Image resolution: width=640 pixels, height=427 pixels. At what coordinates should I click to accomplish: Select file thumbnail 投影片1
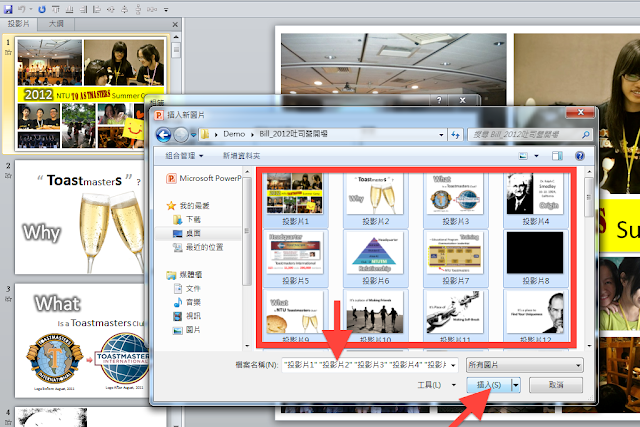296,199
